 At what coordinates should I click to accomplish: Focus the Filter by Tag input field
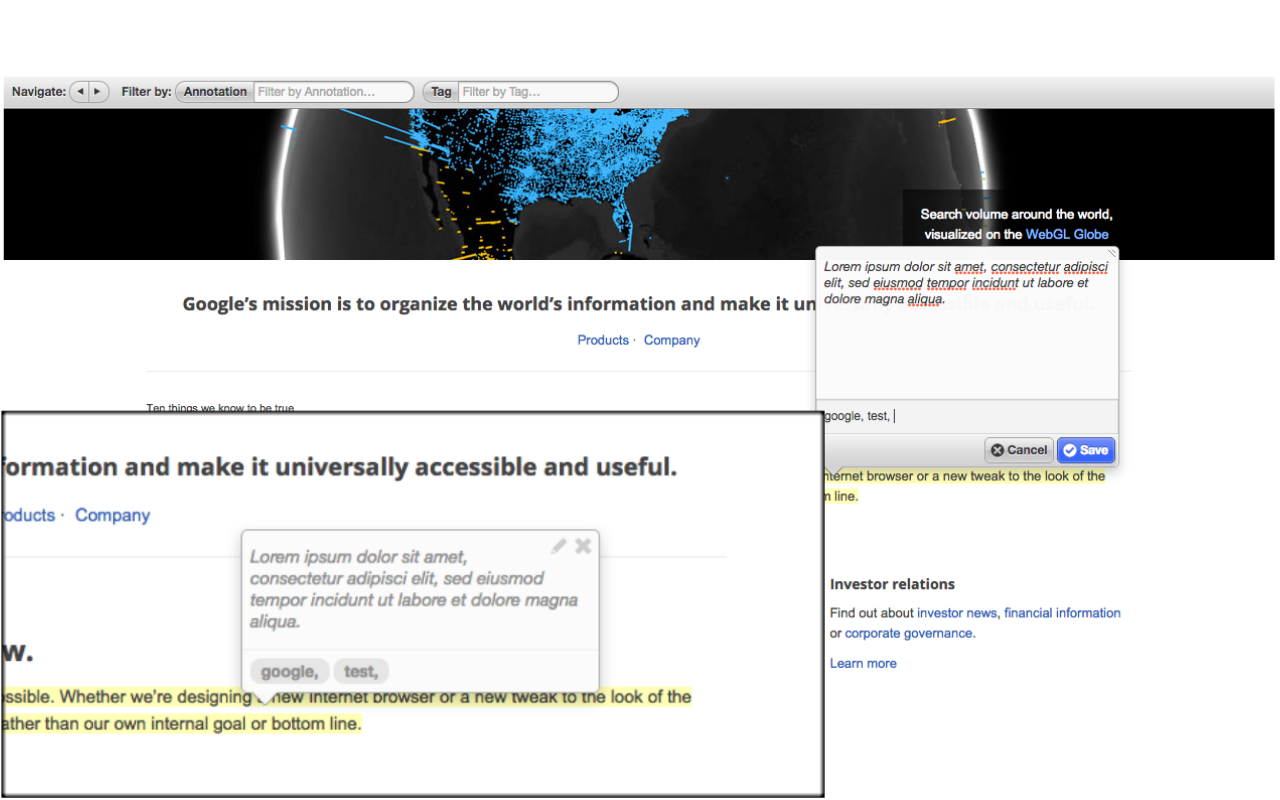click(x=538, y=92)
